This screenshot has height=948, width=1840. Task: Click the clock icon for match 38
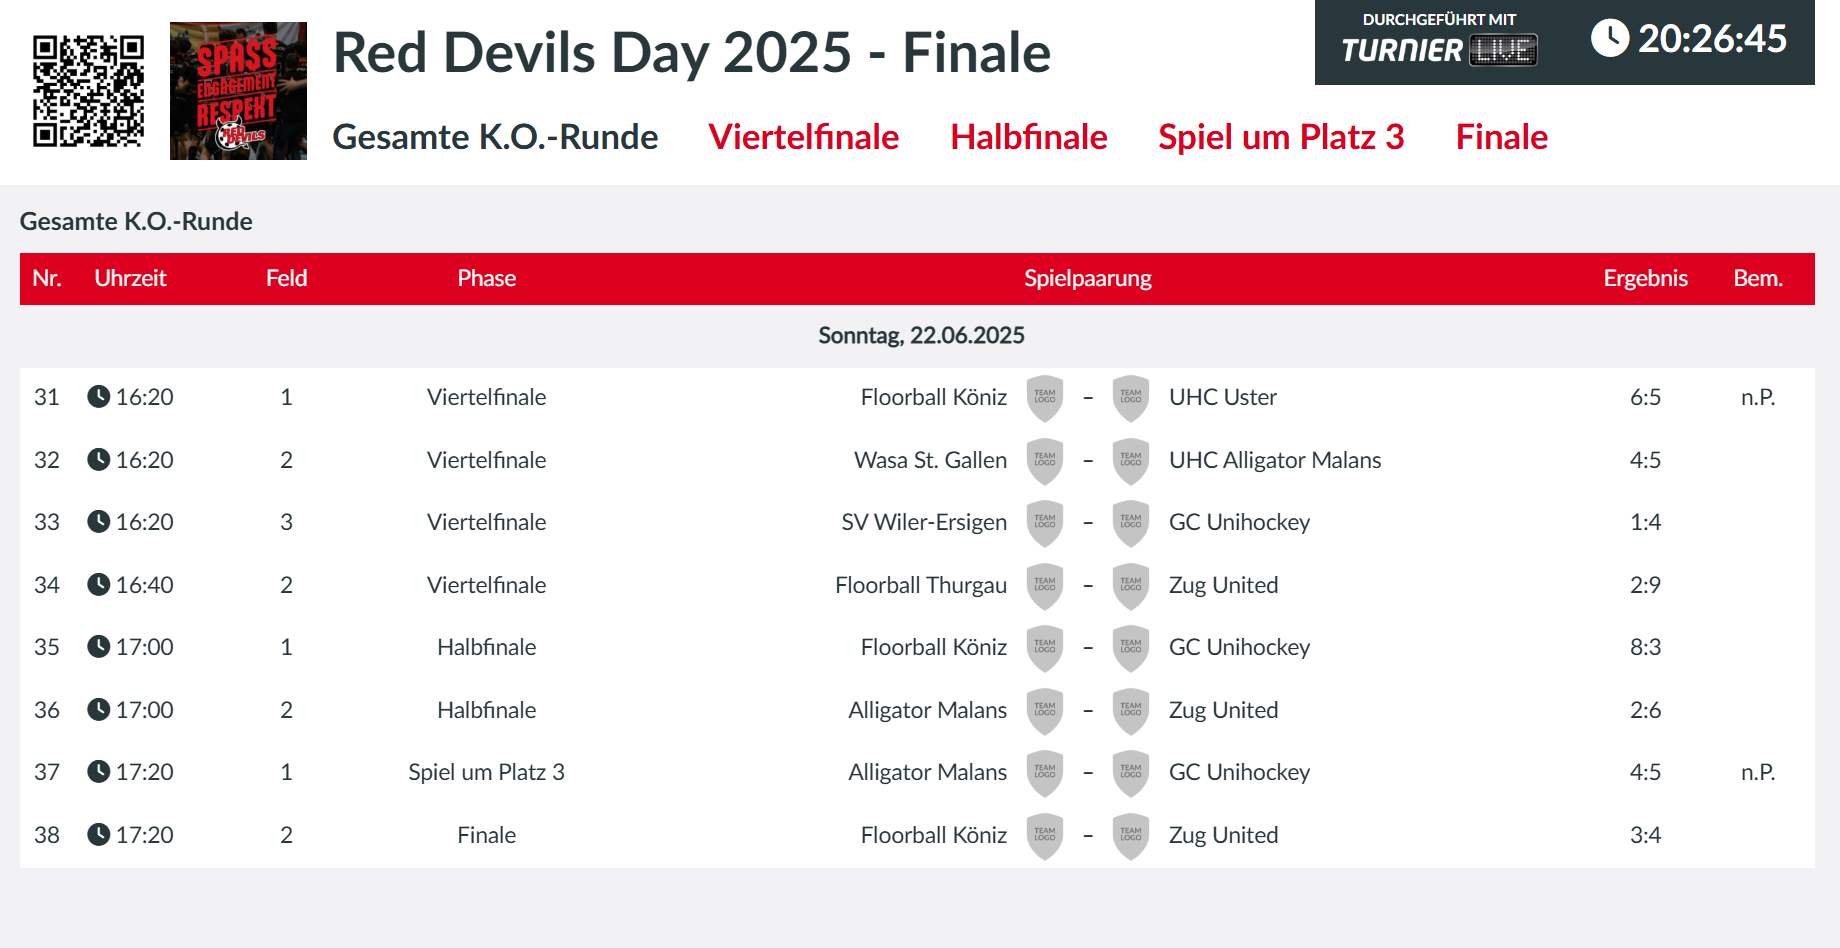coord(98,835)
